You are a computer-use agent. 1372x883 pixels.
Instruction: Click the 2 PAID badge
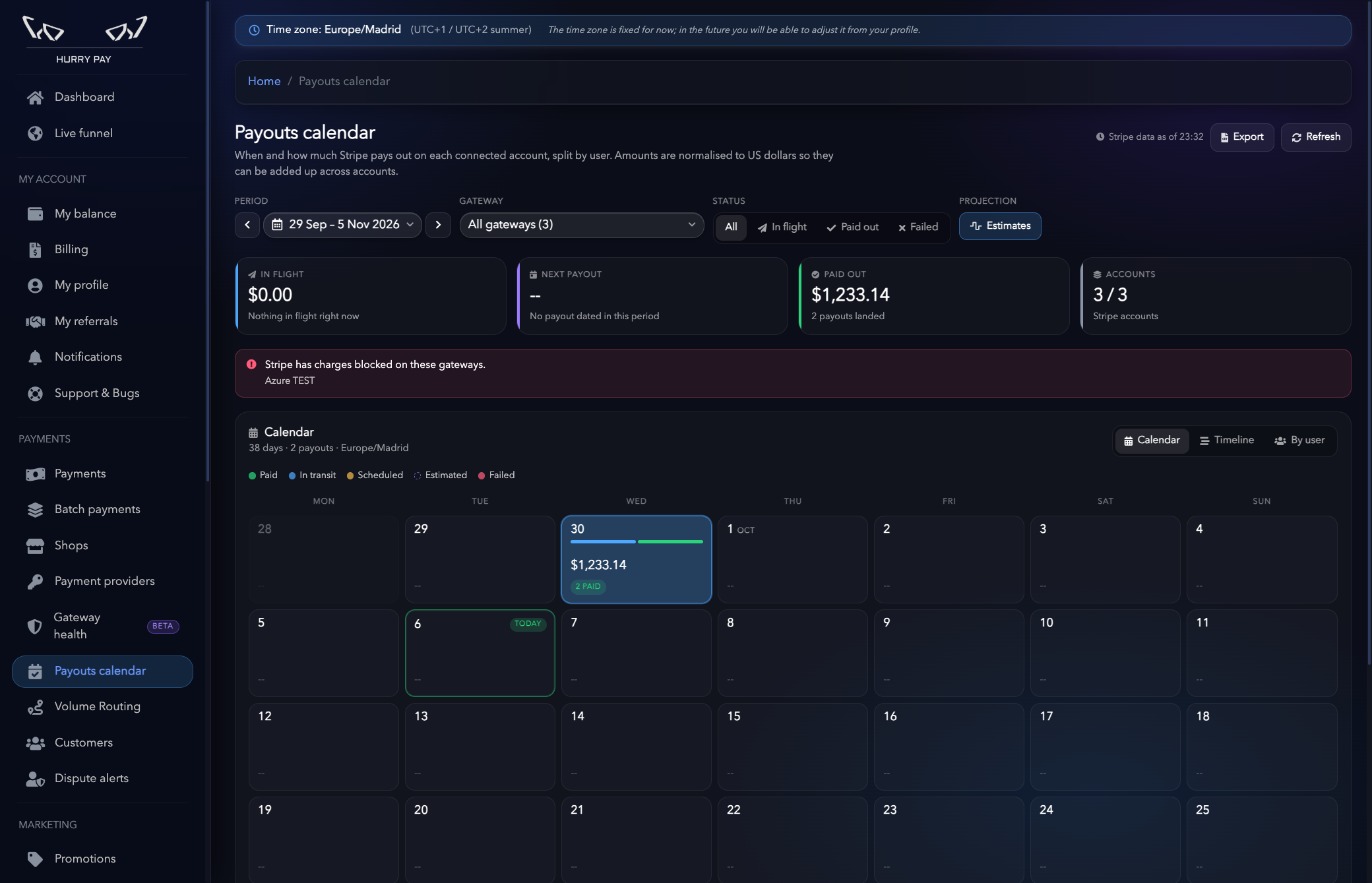click(589, 587)
